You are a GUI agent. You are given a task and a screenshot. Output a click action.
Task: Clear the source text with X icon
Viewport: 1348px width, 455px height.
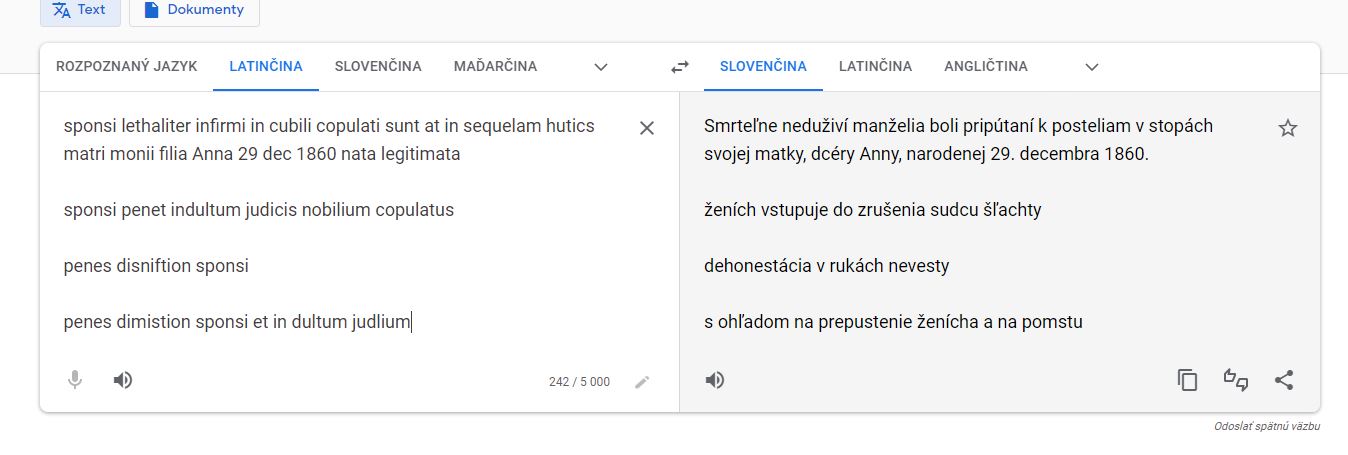647,128
